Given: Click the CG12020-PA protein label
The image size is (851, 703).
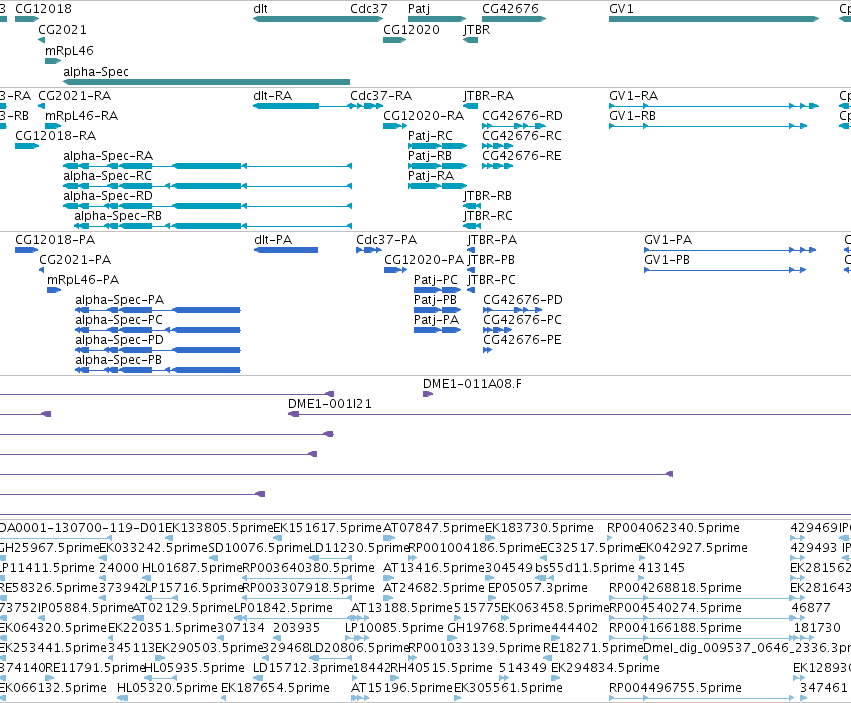Looking at the screenshot, I should pyautogui.click(x=424, y=260).
